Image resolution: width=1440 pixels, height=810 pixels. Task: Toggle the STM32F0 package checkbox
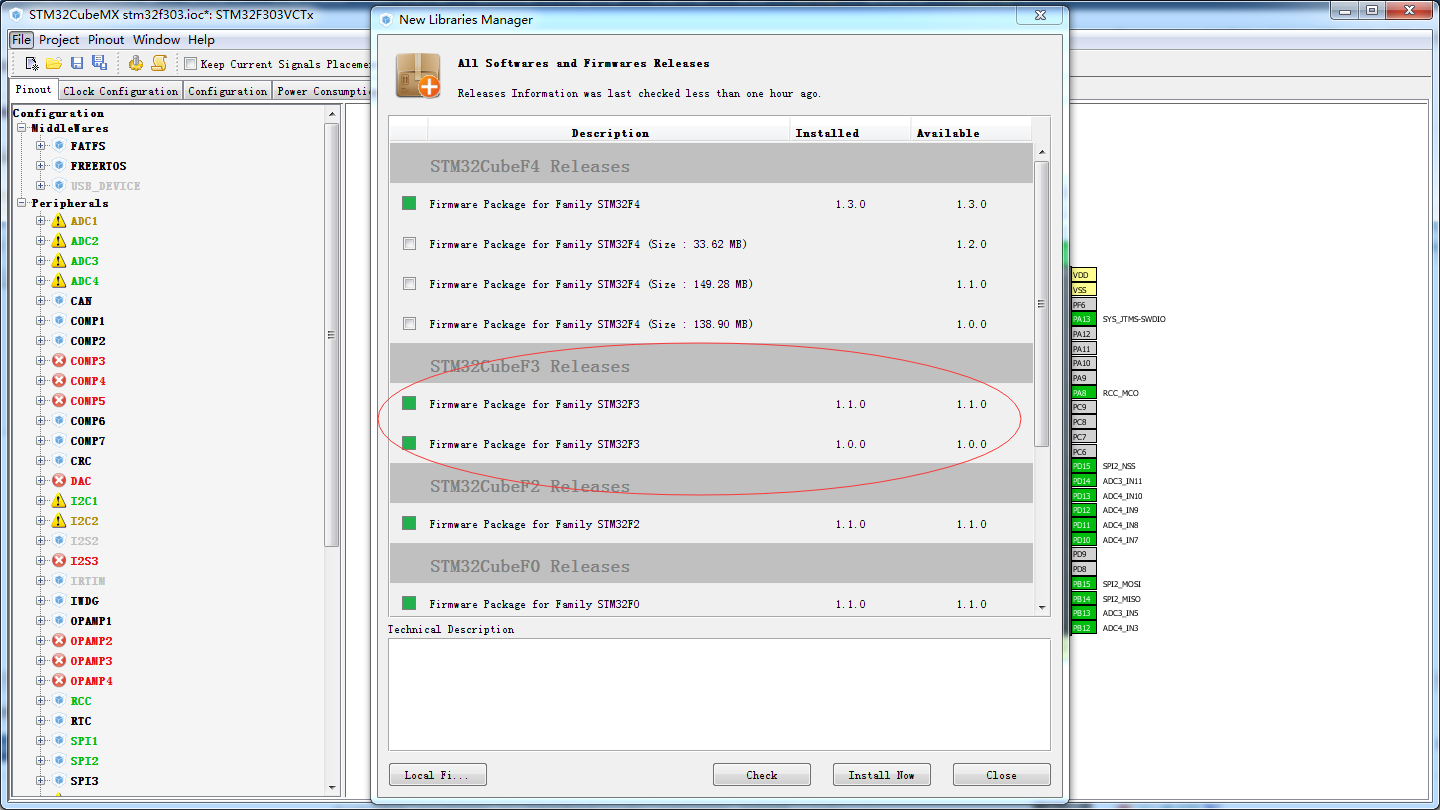(x=409, y=604)
